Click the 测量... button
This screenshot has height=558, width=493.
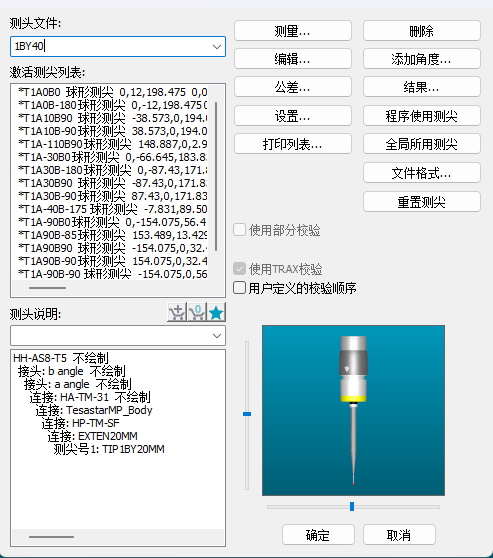(293, 31)
